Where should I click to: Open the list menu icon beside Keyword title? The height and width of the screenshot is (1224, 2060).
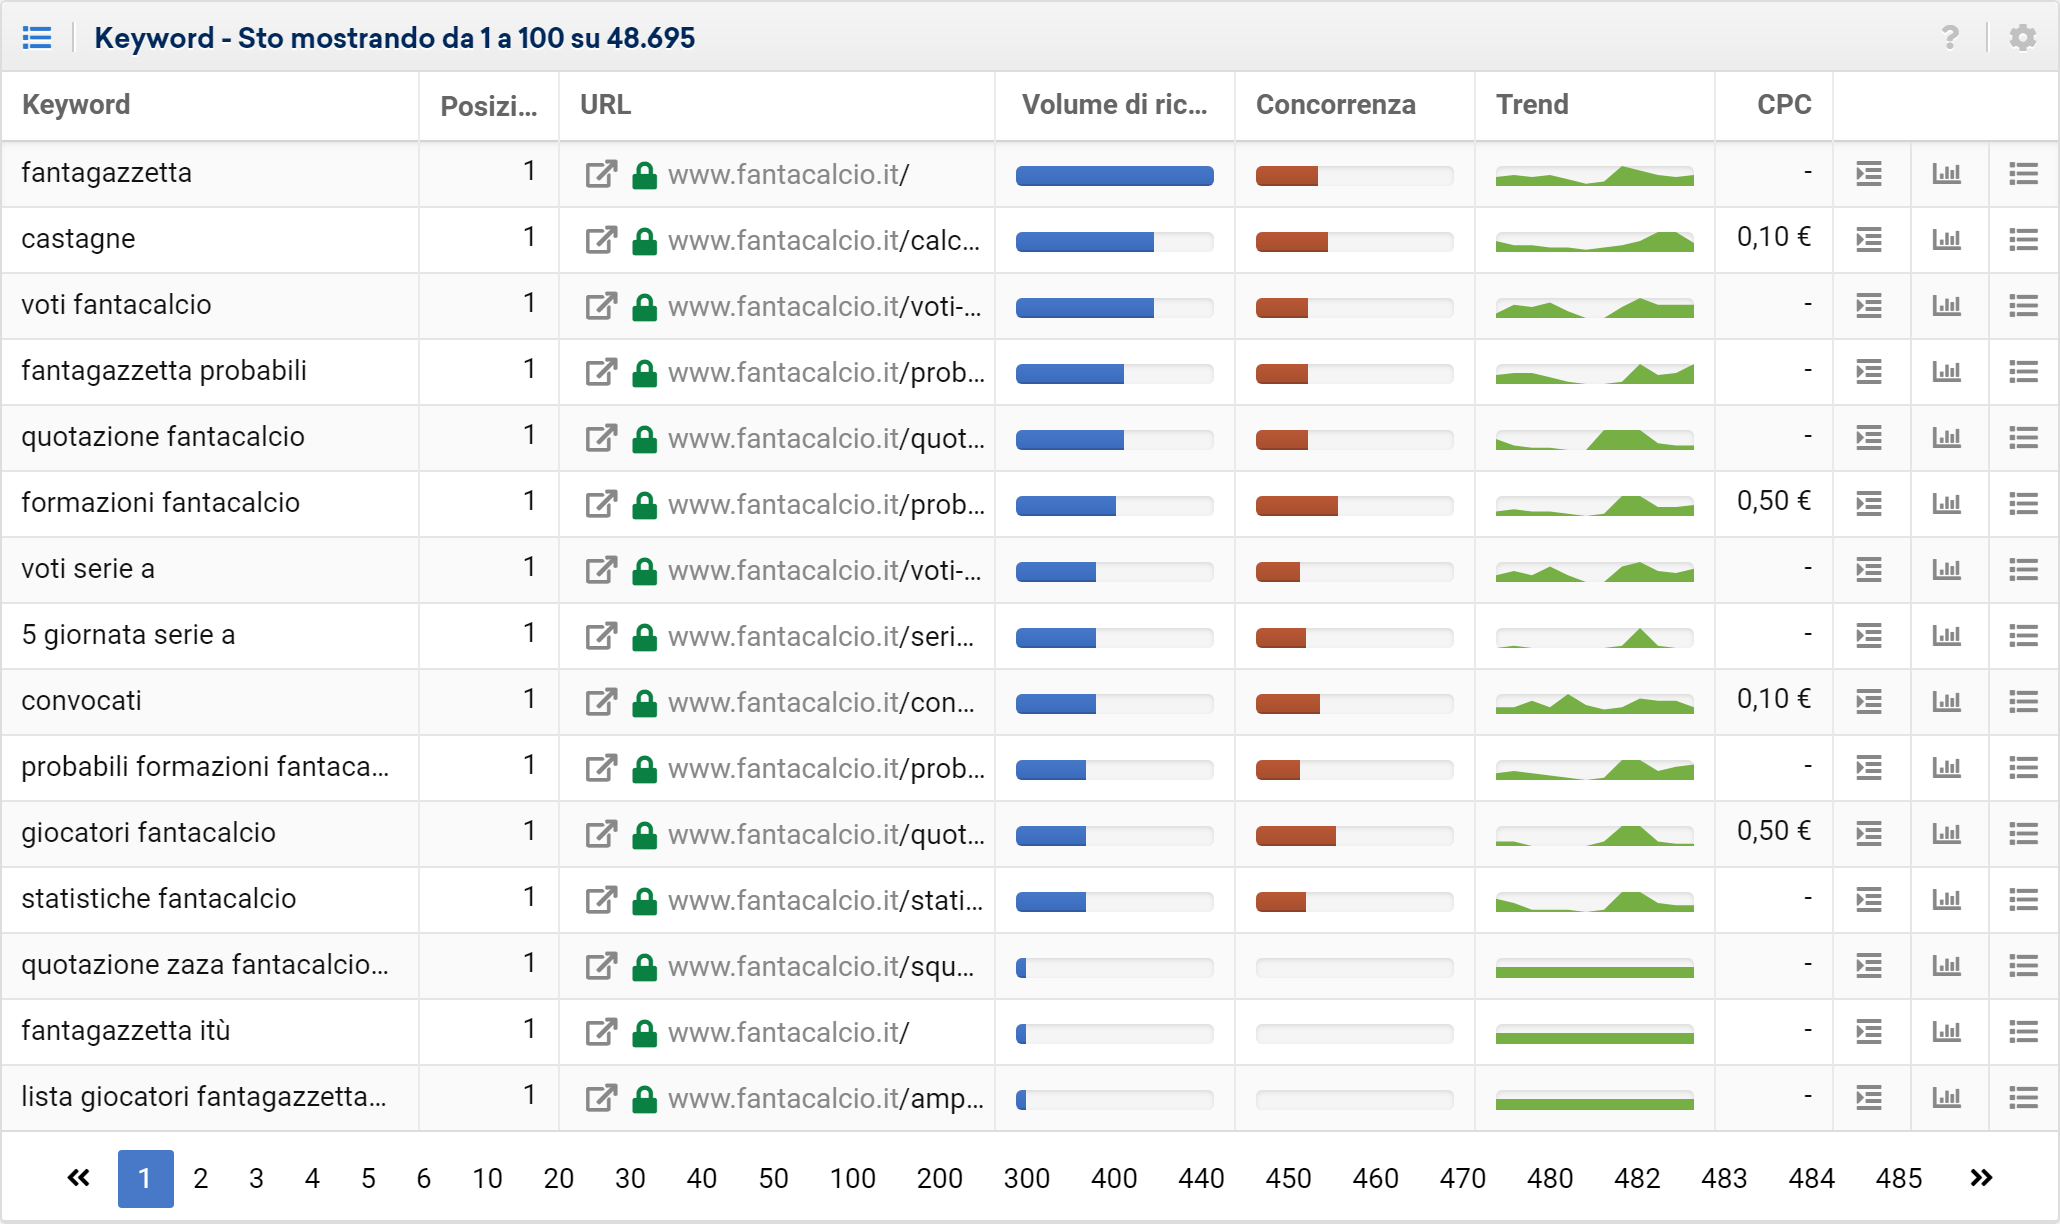point(37,38)
